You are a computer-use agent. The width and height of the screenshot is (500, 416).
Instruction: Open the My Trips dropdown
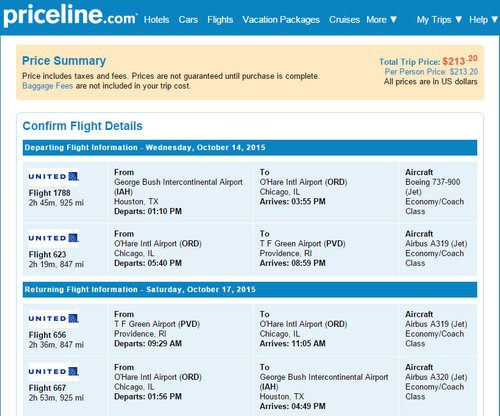tap(439, 20)
